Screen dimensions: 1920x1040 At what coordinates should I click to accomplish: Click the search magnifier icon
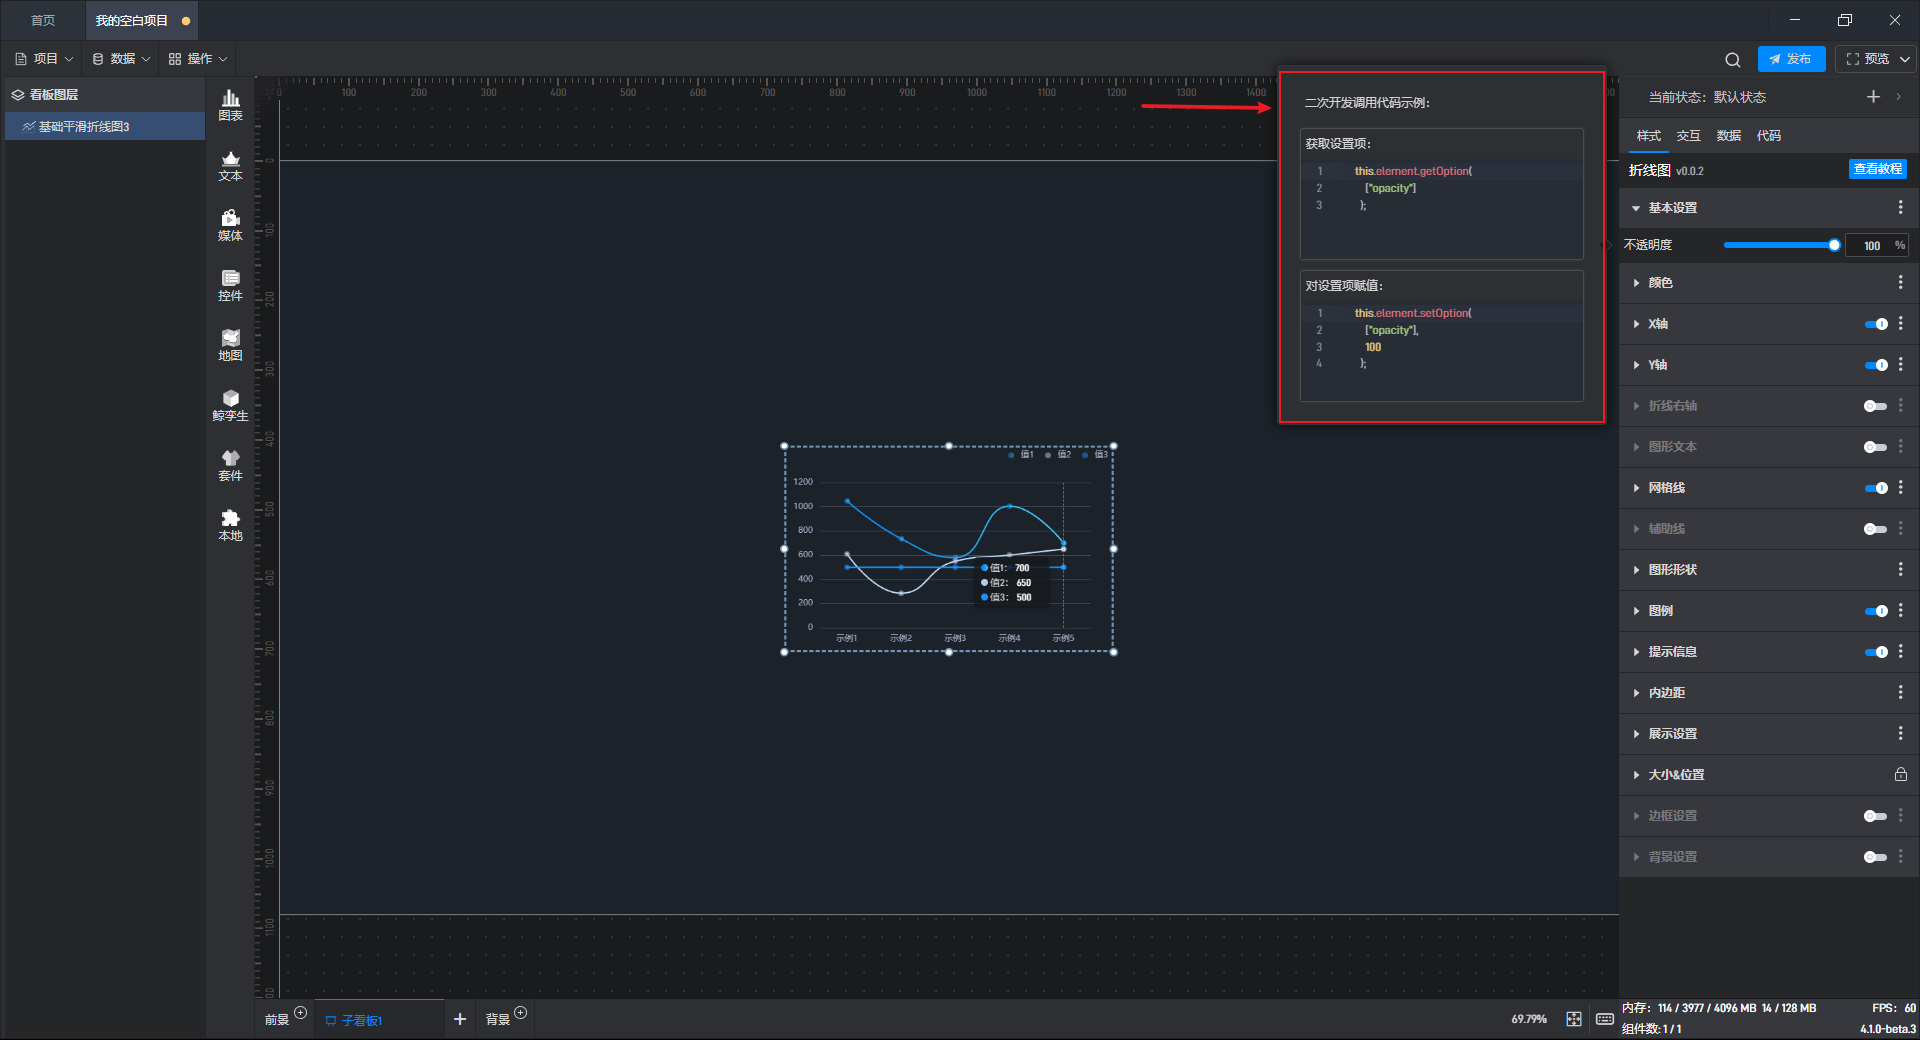coord(1732,60)
